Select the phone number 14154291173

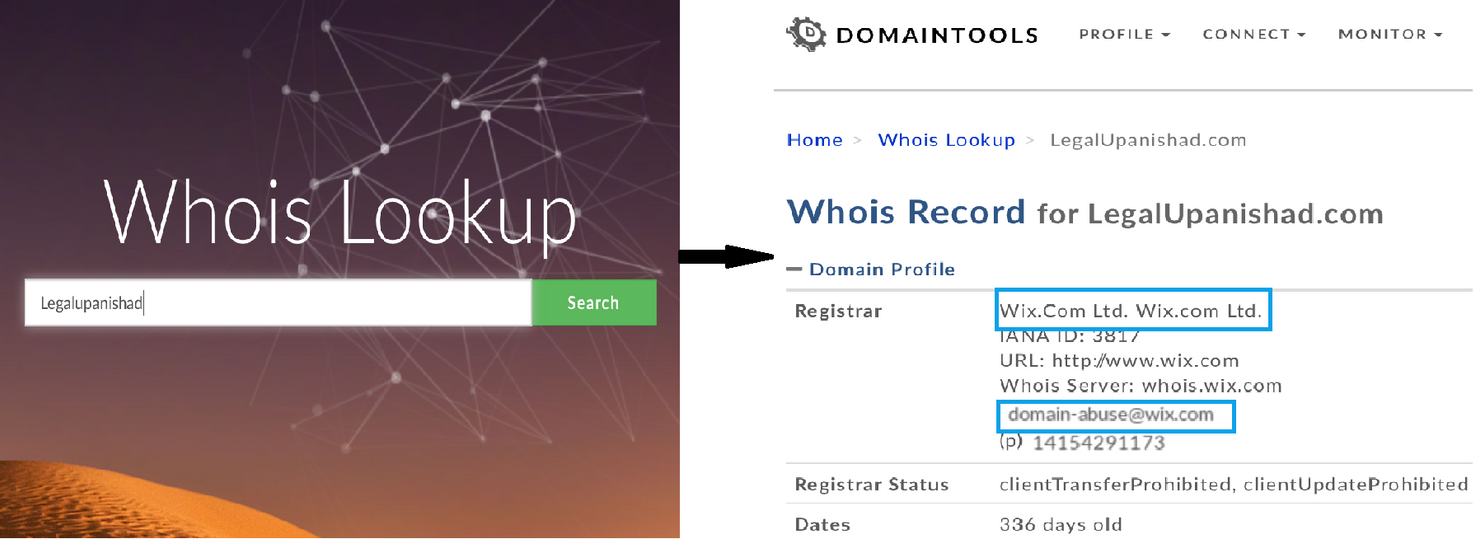[x=1099, y=442]
